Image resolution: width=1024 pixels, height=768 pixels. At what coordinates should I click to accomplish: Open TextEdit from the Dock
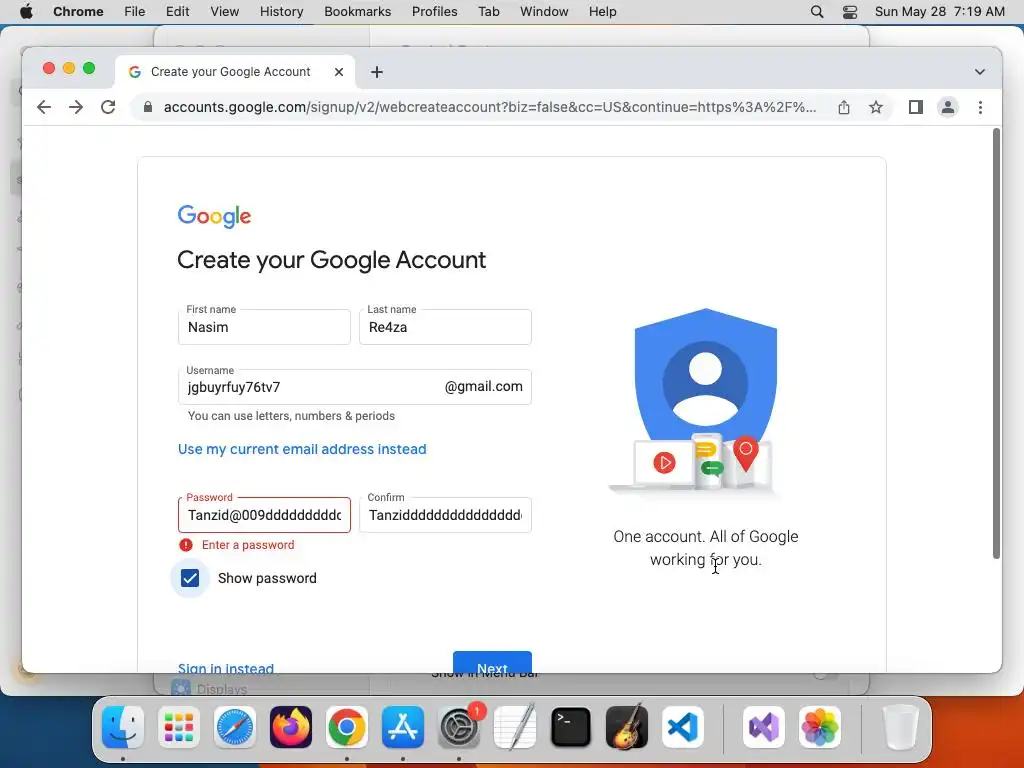(x=515, y=727)
